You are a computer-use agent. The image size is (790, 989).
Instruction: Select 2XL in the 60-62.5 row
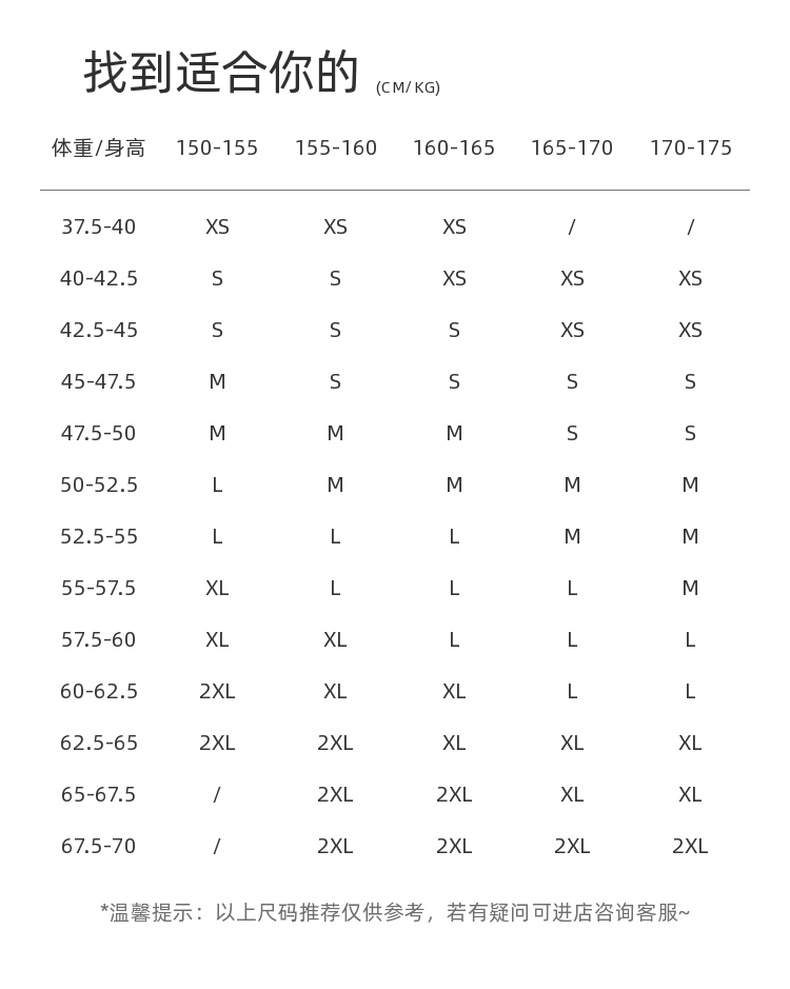tap(217, 691)
